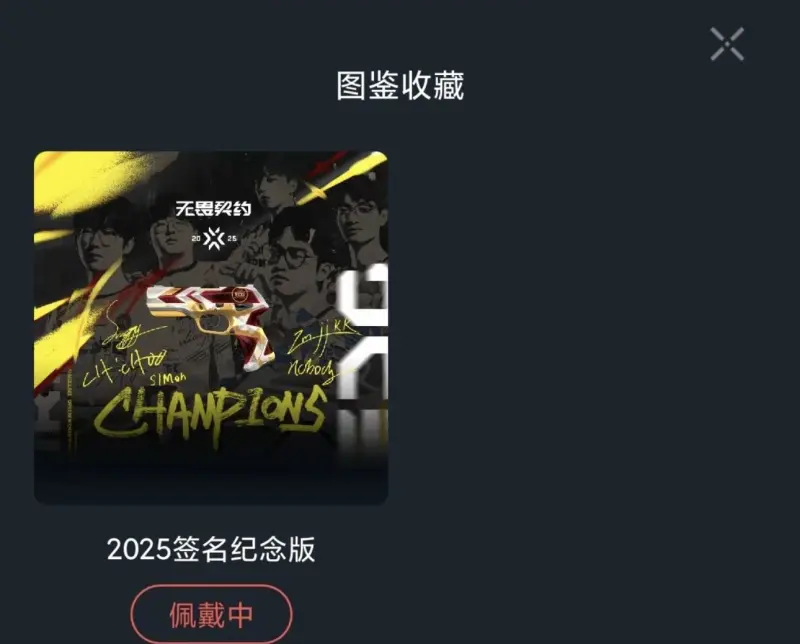Click the 无畏契约 logo on the card
The height and width of the screenshot is (644, 800).
point(214,208)
